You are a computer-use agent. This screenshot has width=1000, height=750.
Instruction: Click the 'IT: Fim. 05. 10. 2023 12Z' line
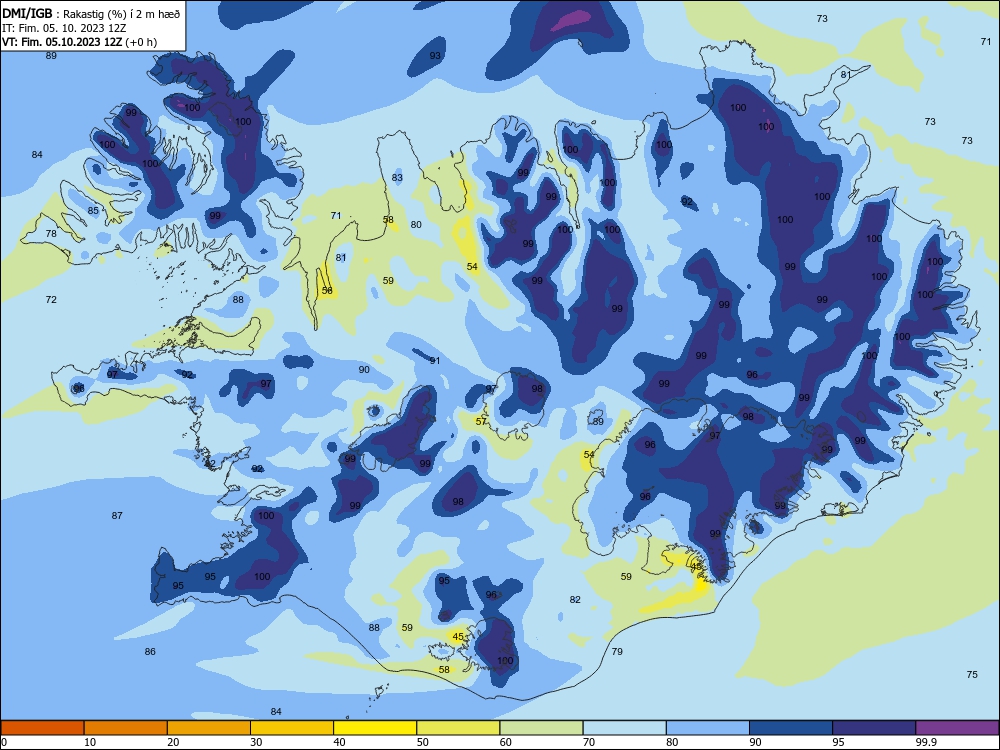(x=64, y=28)
